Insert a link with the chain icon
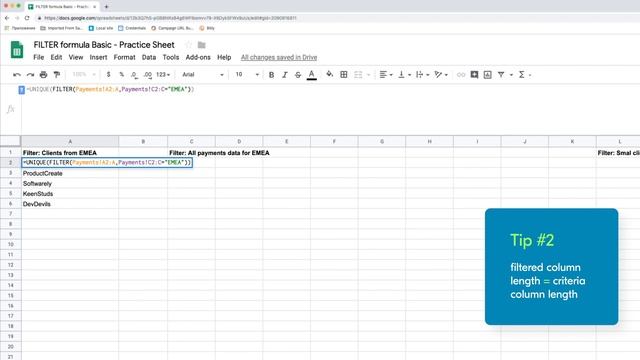The width and height of the screenshot is (640, 360). pyautogui.click(x=461, y=75)
